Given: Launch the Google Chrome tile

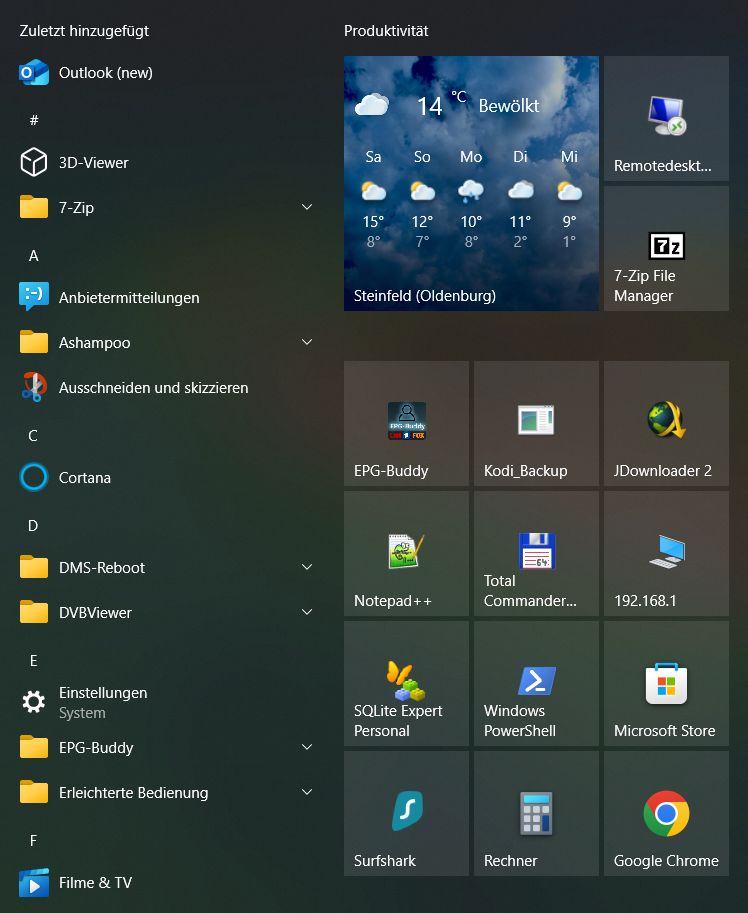Looking at the screenshot, I should coord(667,813).
